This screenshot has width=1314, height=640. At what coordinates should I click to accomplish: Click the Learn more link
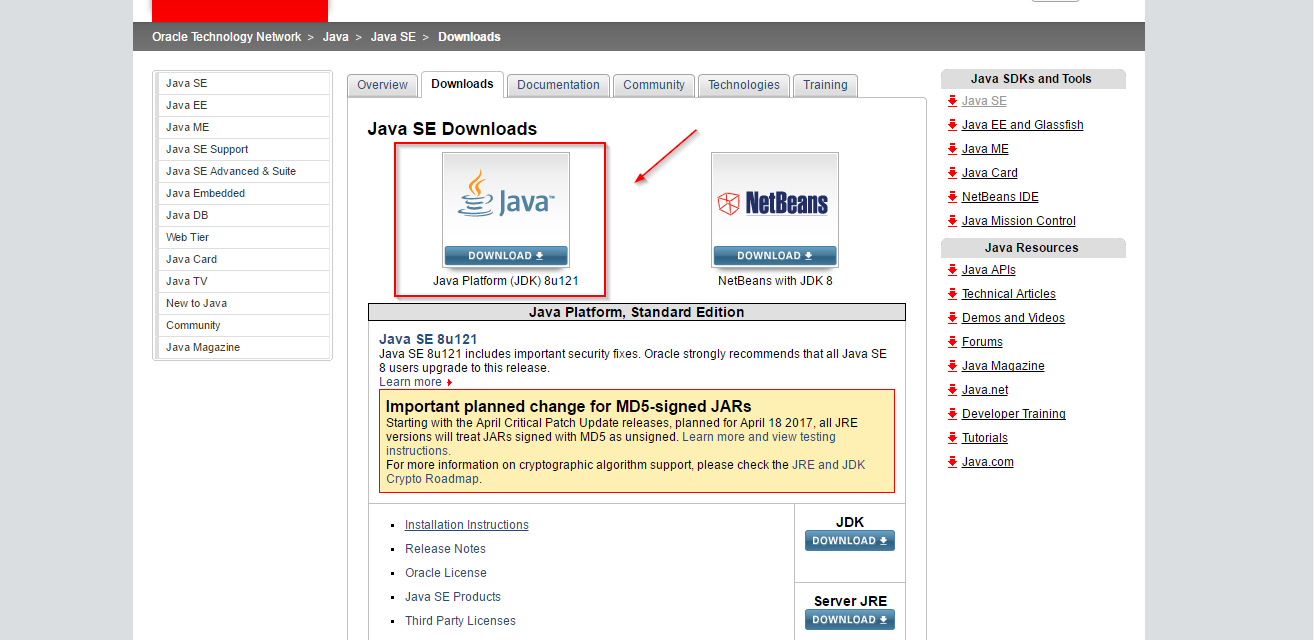coord(410,382)
